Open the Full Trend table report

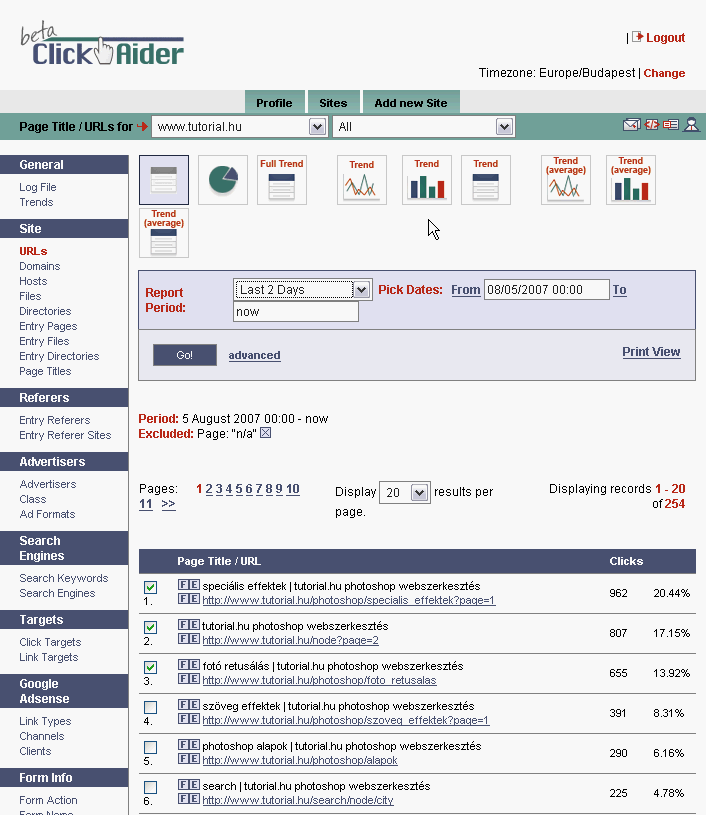click(282, 180)
